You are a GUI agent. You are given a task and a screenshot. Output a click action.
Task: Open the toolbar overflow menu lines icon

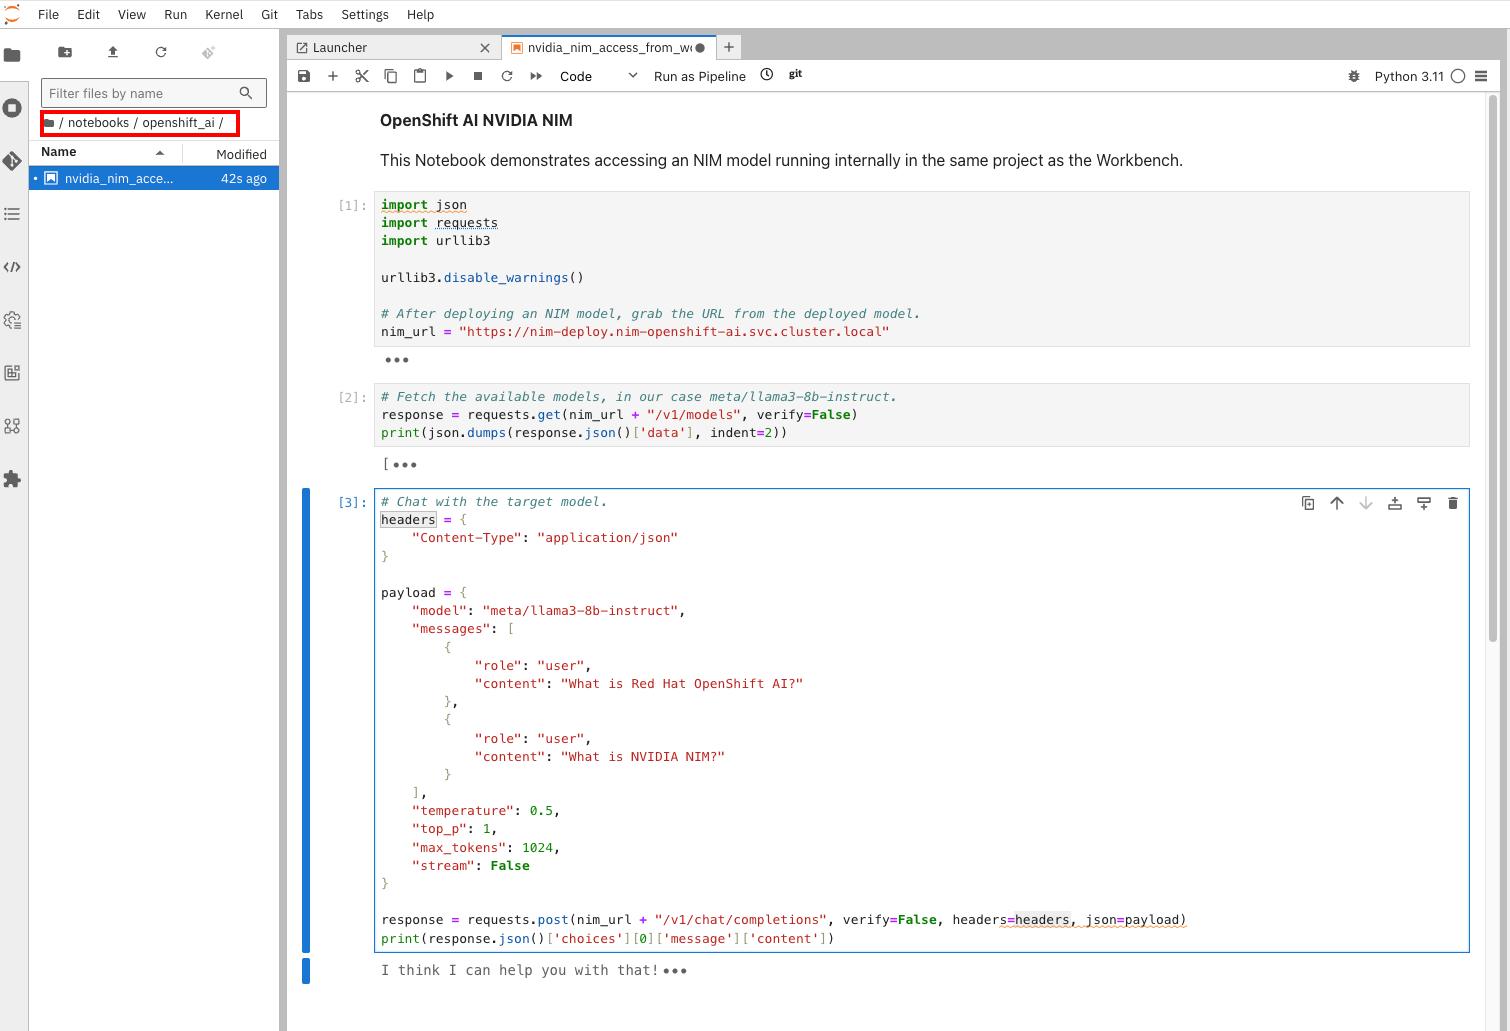[1481, 76]
